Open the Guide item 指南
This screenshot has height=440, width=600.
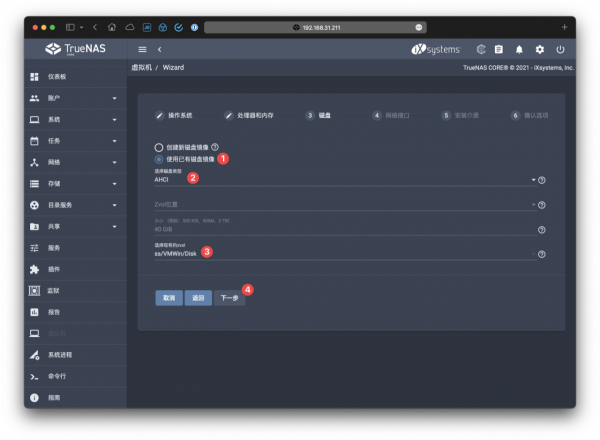(x=75, y=398)
